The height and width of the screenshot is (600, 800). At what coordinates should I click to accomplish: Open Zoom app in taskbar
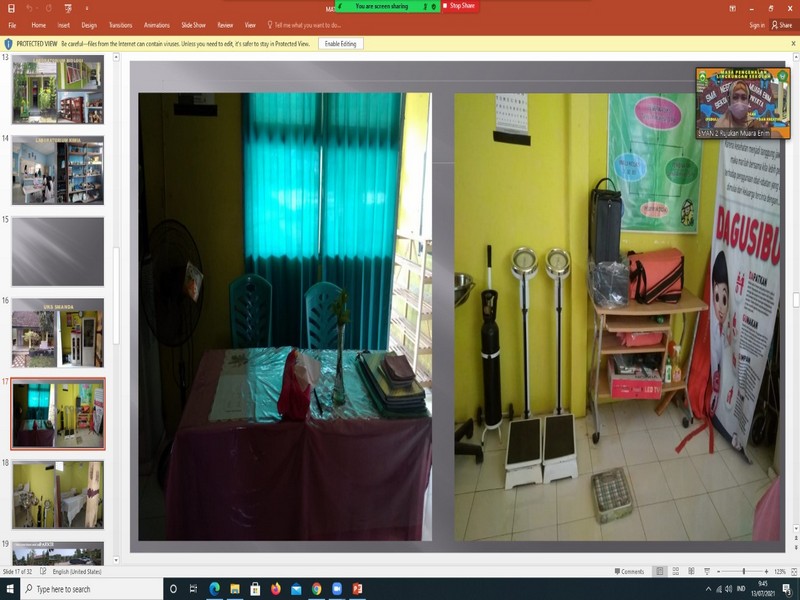(x=336, y=589)
